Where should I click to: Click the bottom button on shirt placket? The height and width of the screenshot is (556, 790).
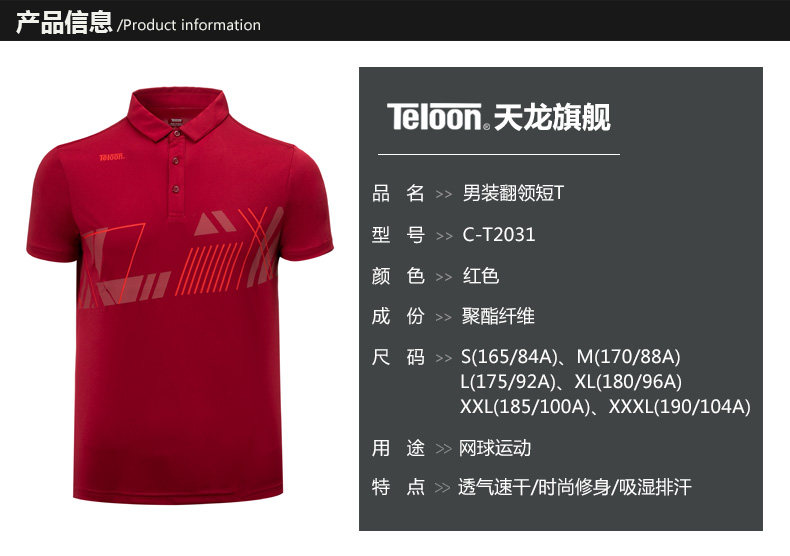click(176, 189)
